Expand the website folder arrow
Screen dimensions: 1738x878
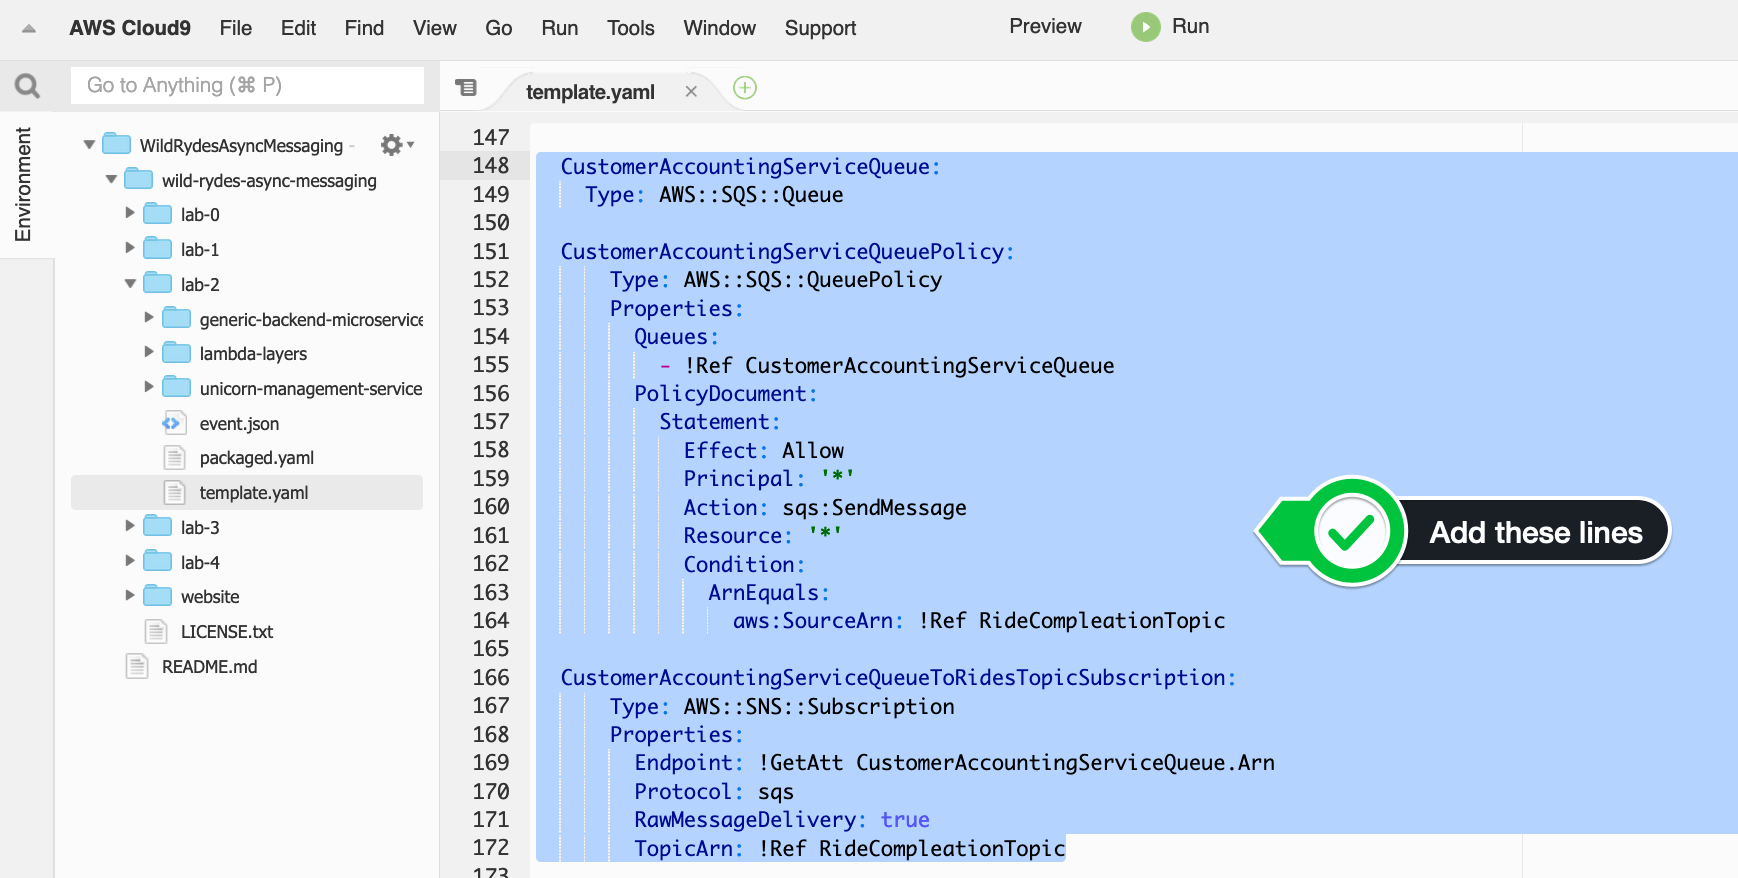(130, 595)
